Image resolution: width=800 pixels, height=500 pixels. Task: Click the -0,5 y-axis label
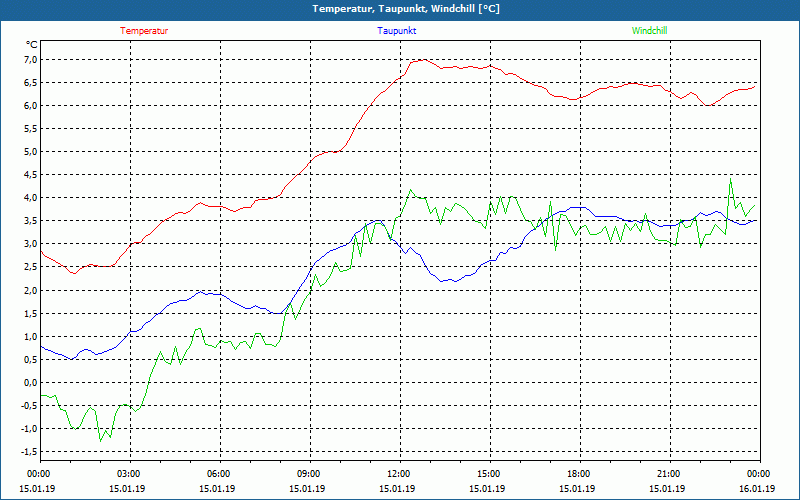tap(29, 406)
